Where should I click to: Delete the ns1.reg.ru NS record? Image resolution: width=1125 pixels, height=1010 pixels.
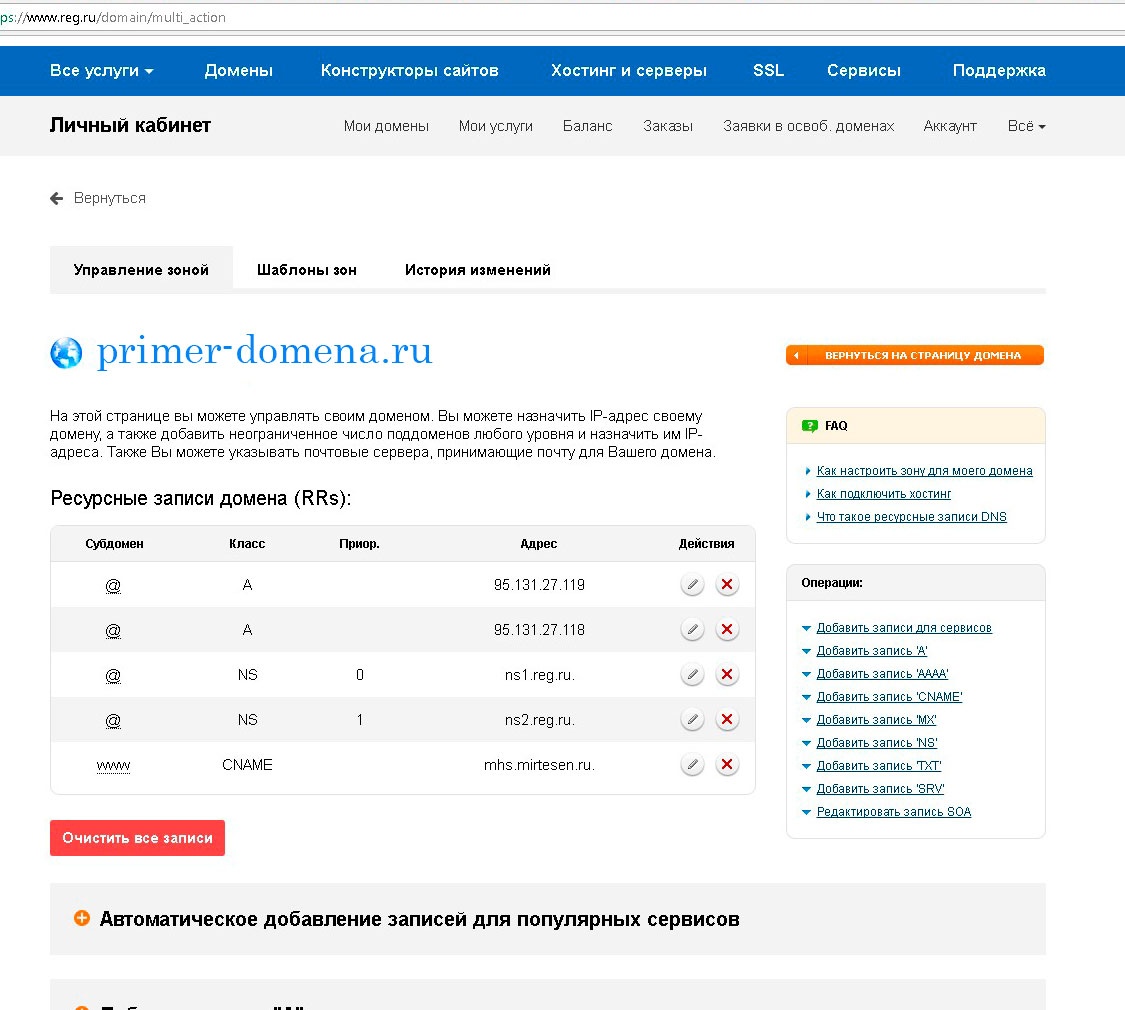click(727, 675)
